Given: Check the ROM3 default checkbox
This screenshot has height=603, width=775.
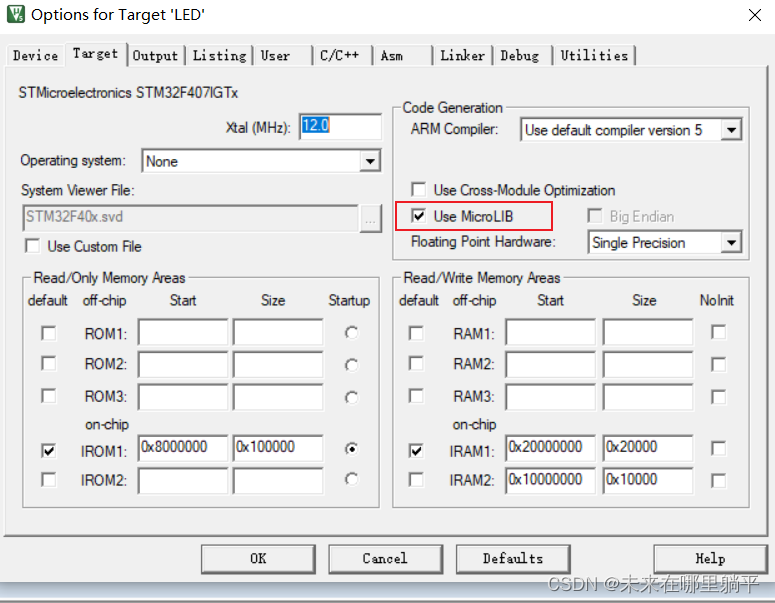Looking at the screenshot, I should pos(48,396).
